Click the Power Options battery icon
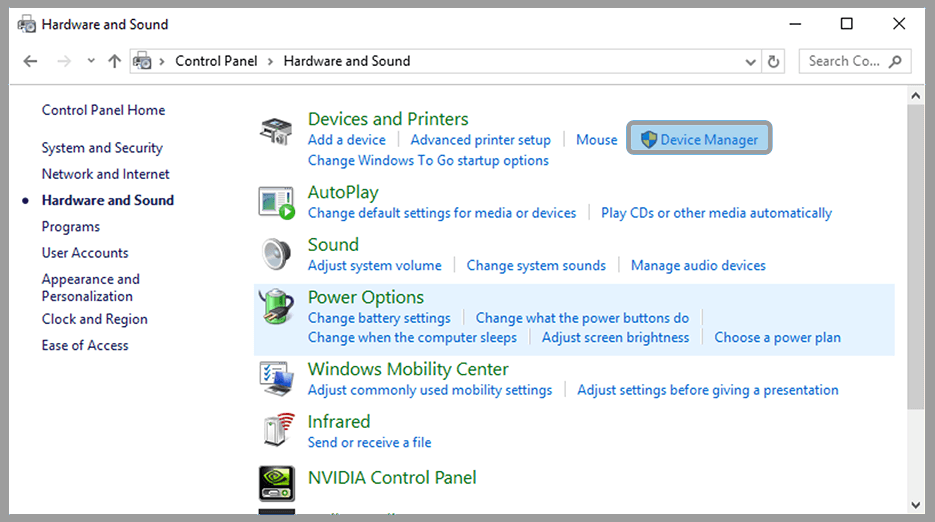The width and height of the screenshot is (935, 522). (x=276, y=307)
